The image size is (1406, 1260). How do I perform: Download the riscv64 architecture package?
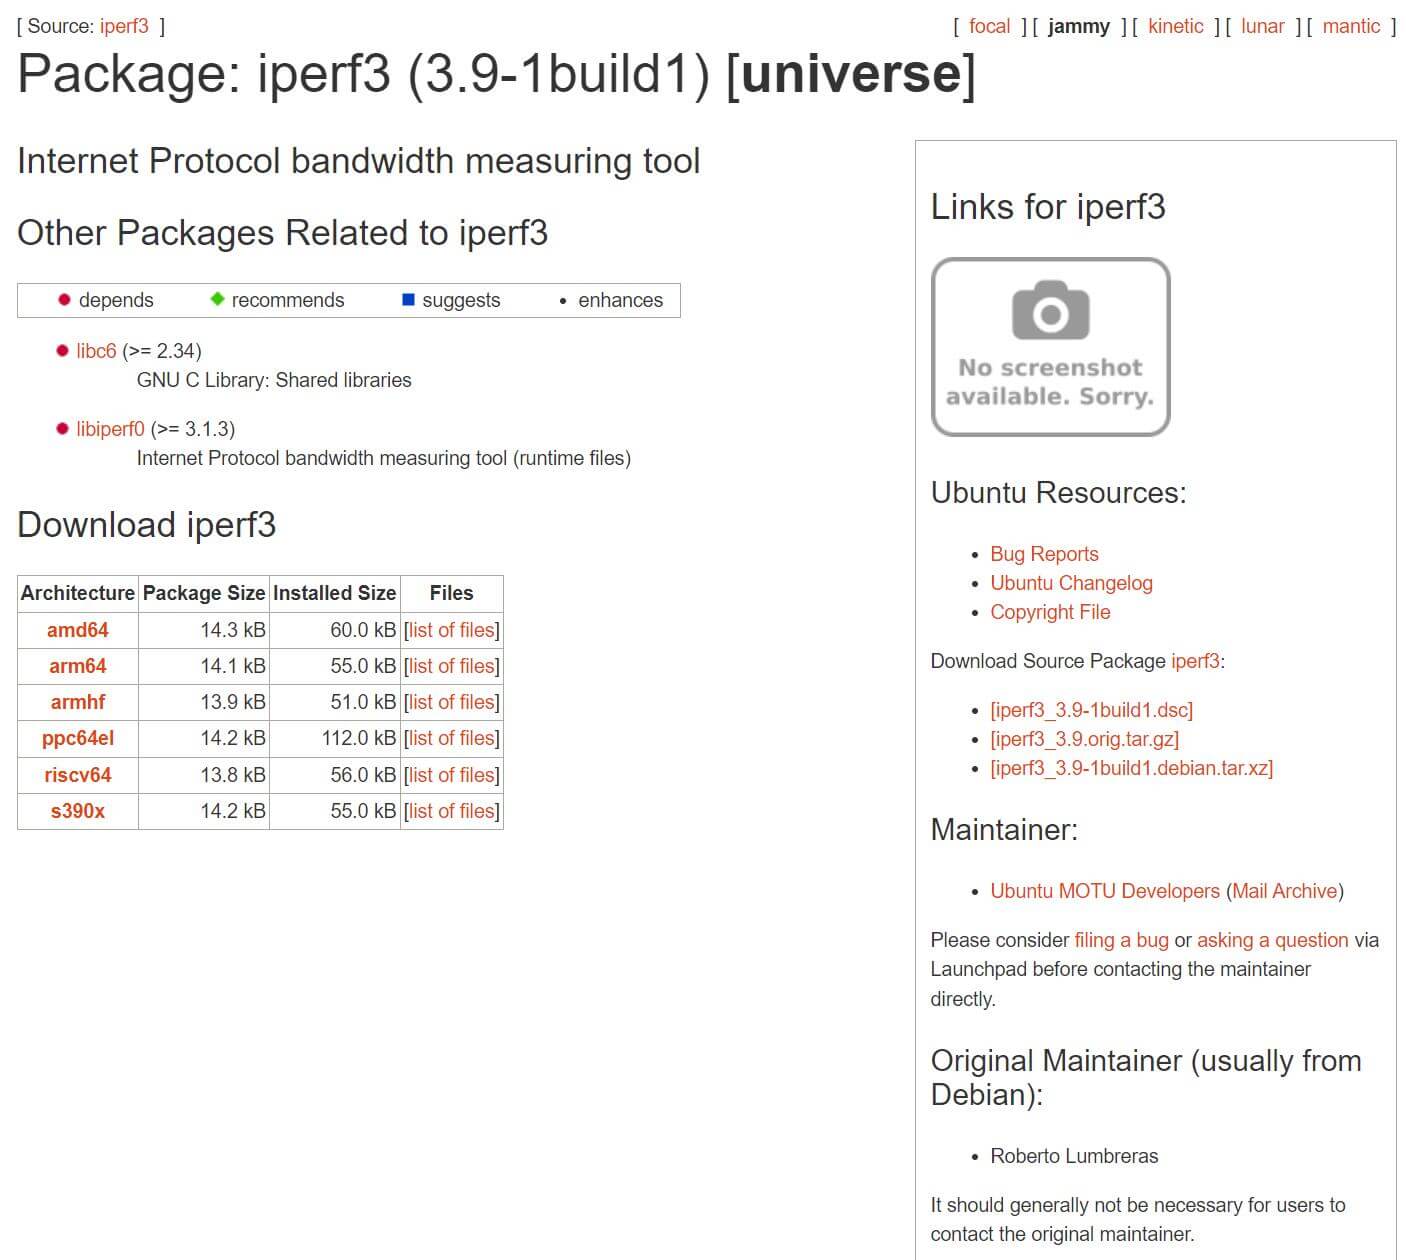point(78,775)
